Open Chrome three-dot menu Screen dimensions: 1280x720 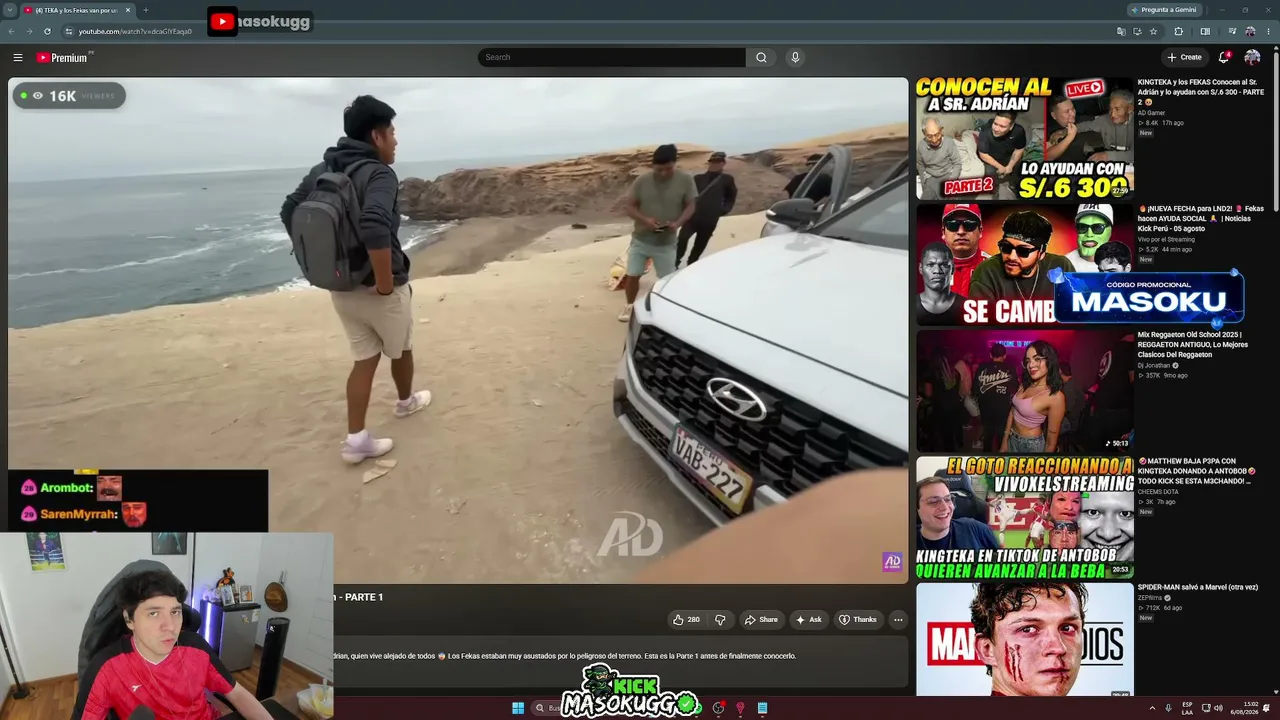click(1268, 31)
